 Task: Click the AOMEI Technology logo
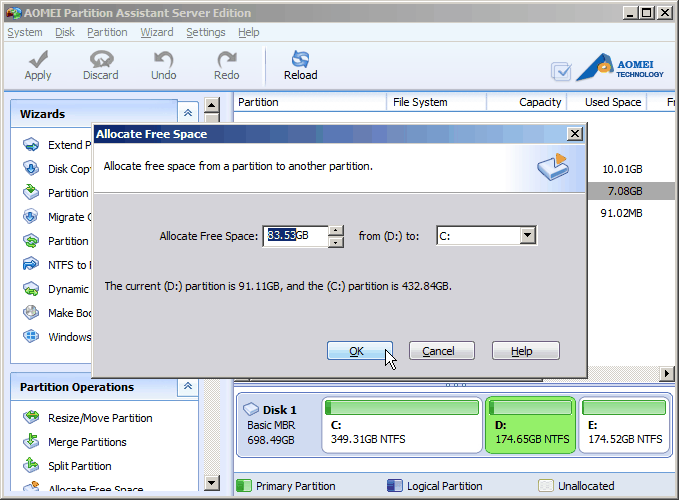pos(620,67)
